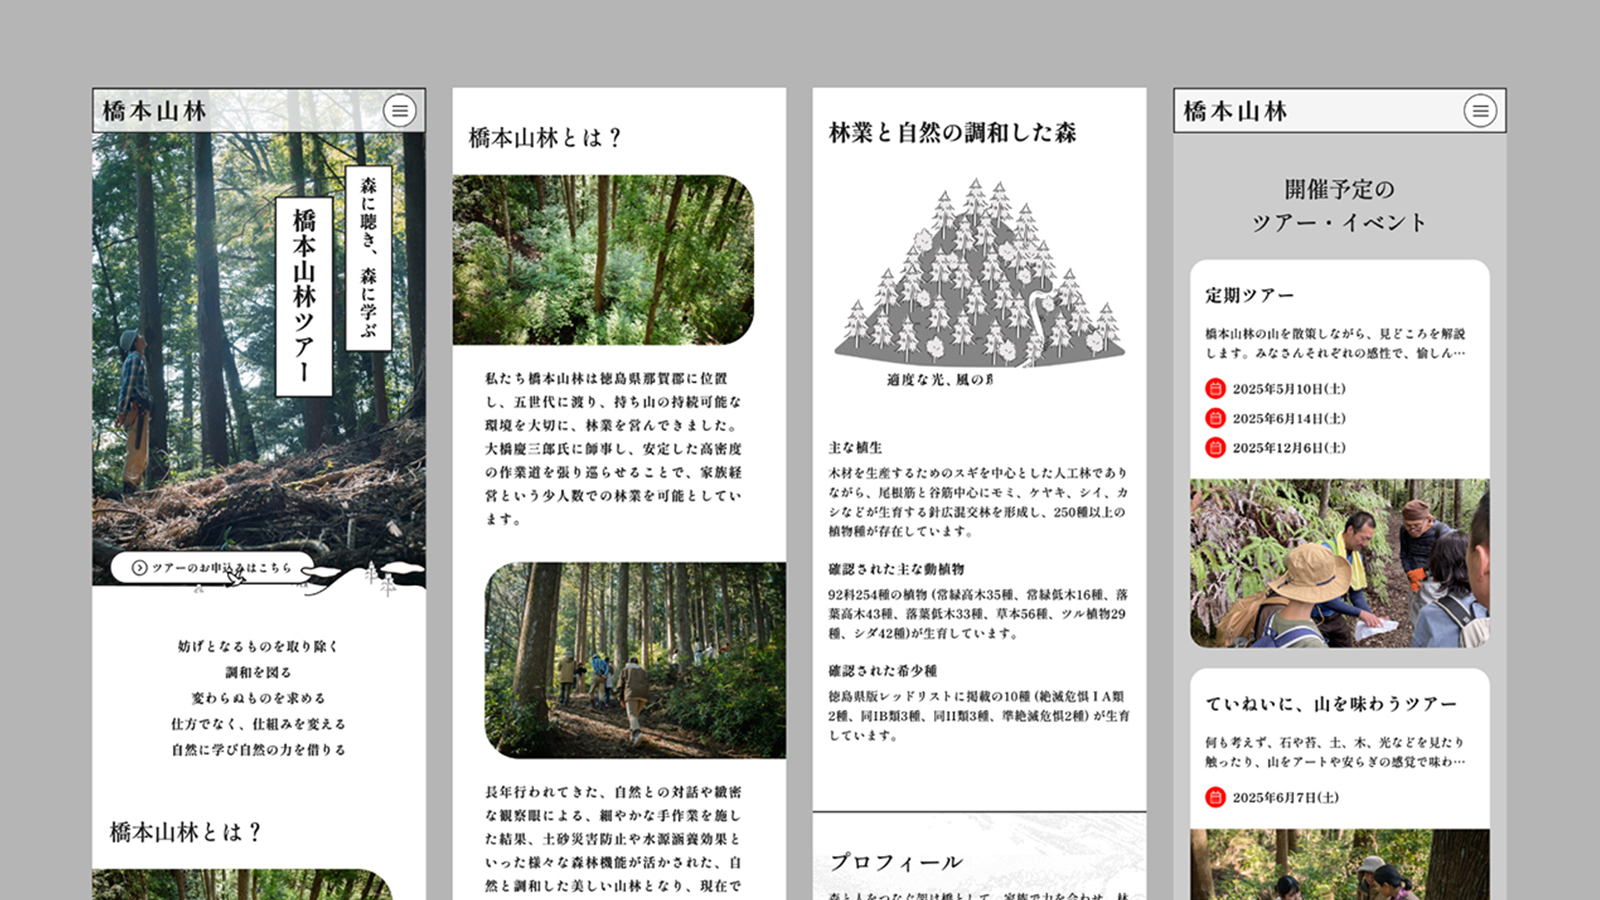
Task: Click ツアーのお申込みはこちら button
Action: coord(212,567)
